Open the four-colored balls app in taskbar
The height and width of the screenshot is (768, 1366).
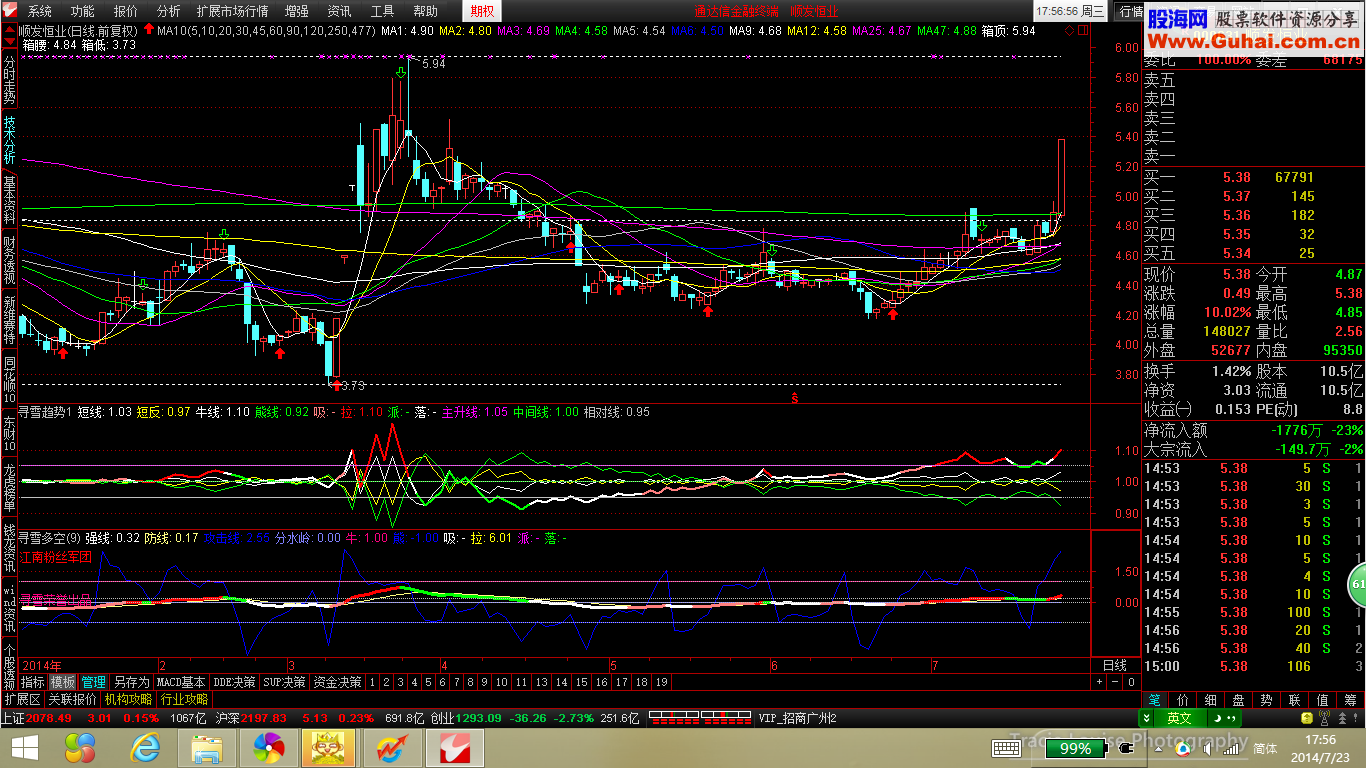[x=80, y=748]
